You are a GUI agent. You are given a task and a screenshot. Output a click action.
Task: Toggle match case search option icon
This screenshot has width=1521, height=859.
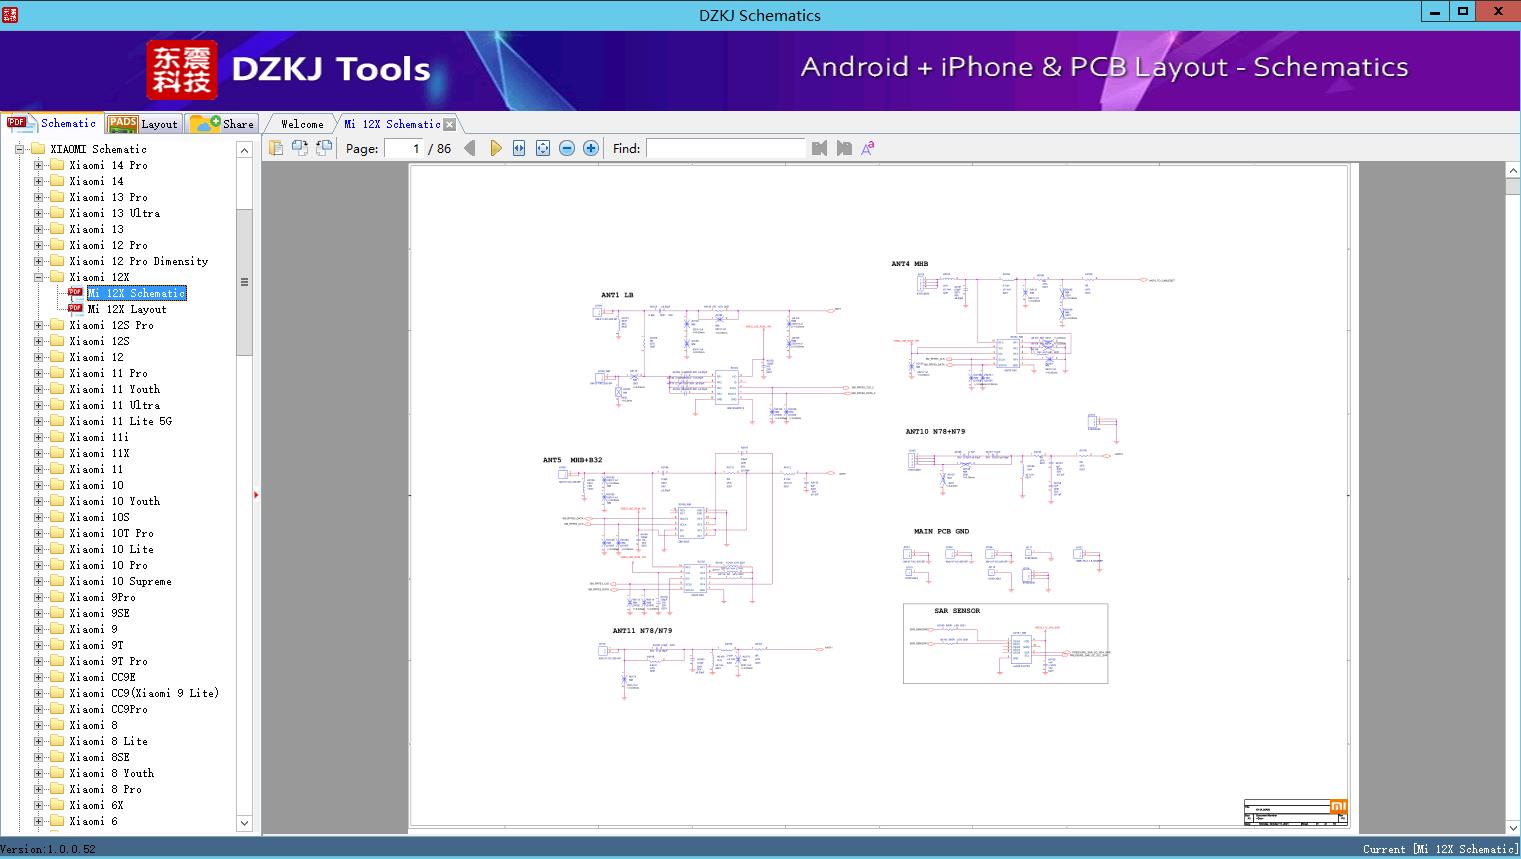click(868, 148)
